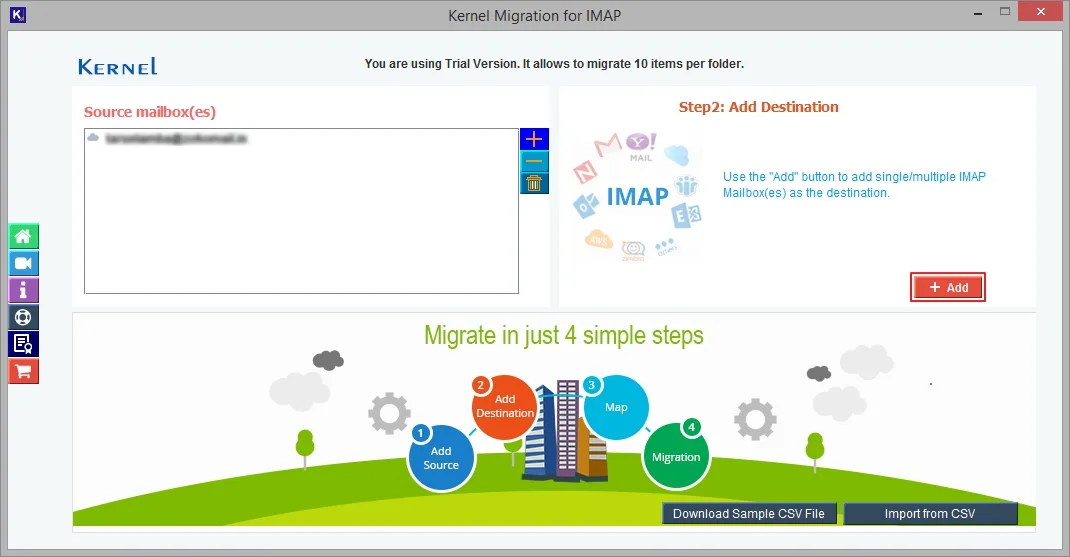1070x557 pixels.
Task: Click the Migrate in just 4 simple steps title
Action: tap(564, 335)
